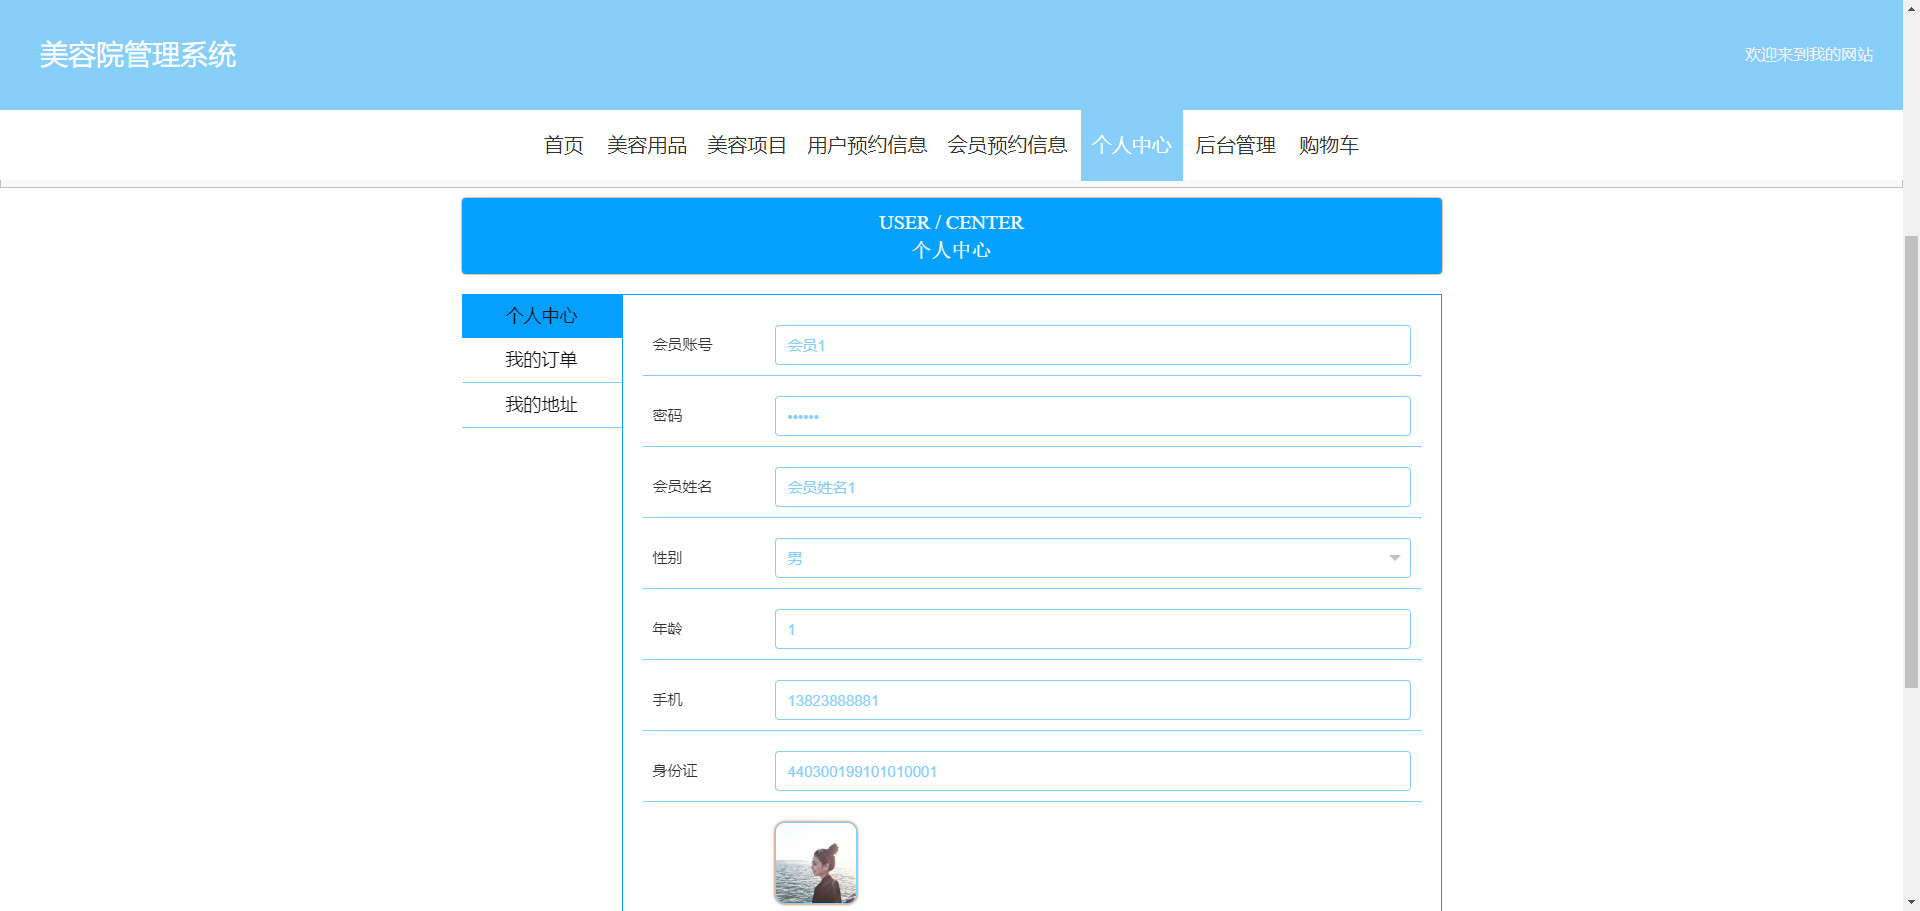Click the scrollbar down arrow
Image resolution: width=1920 pixels, height=911 pixels.
1911,902
